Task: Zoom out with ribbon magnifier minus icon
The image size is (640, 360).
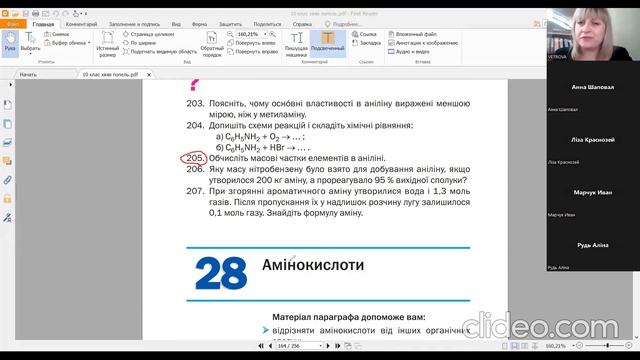Action: (x=230, y=34)
